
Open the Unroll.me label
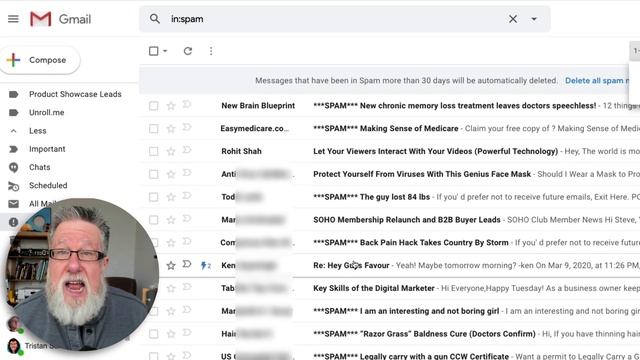point(47,113)
